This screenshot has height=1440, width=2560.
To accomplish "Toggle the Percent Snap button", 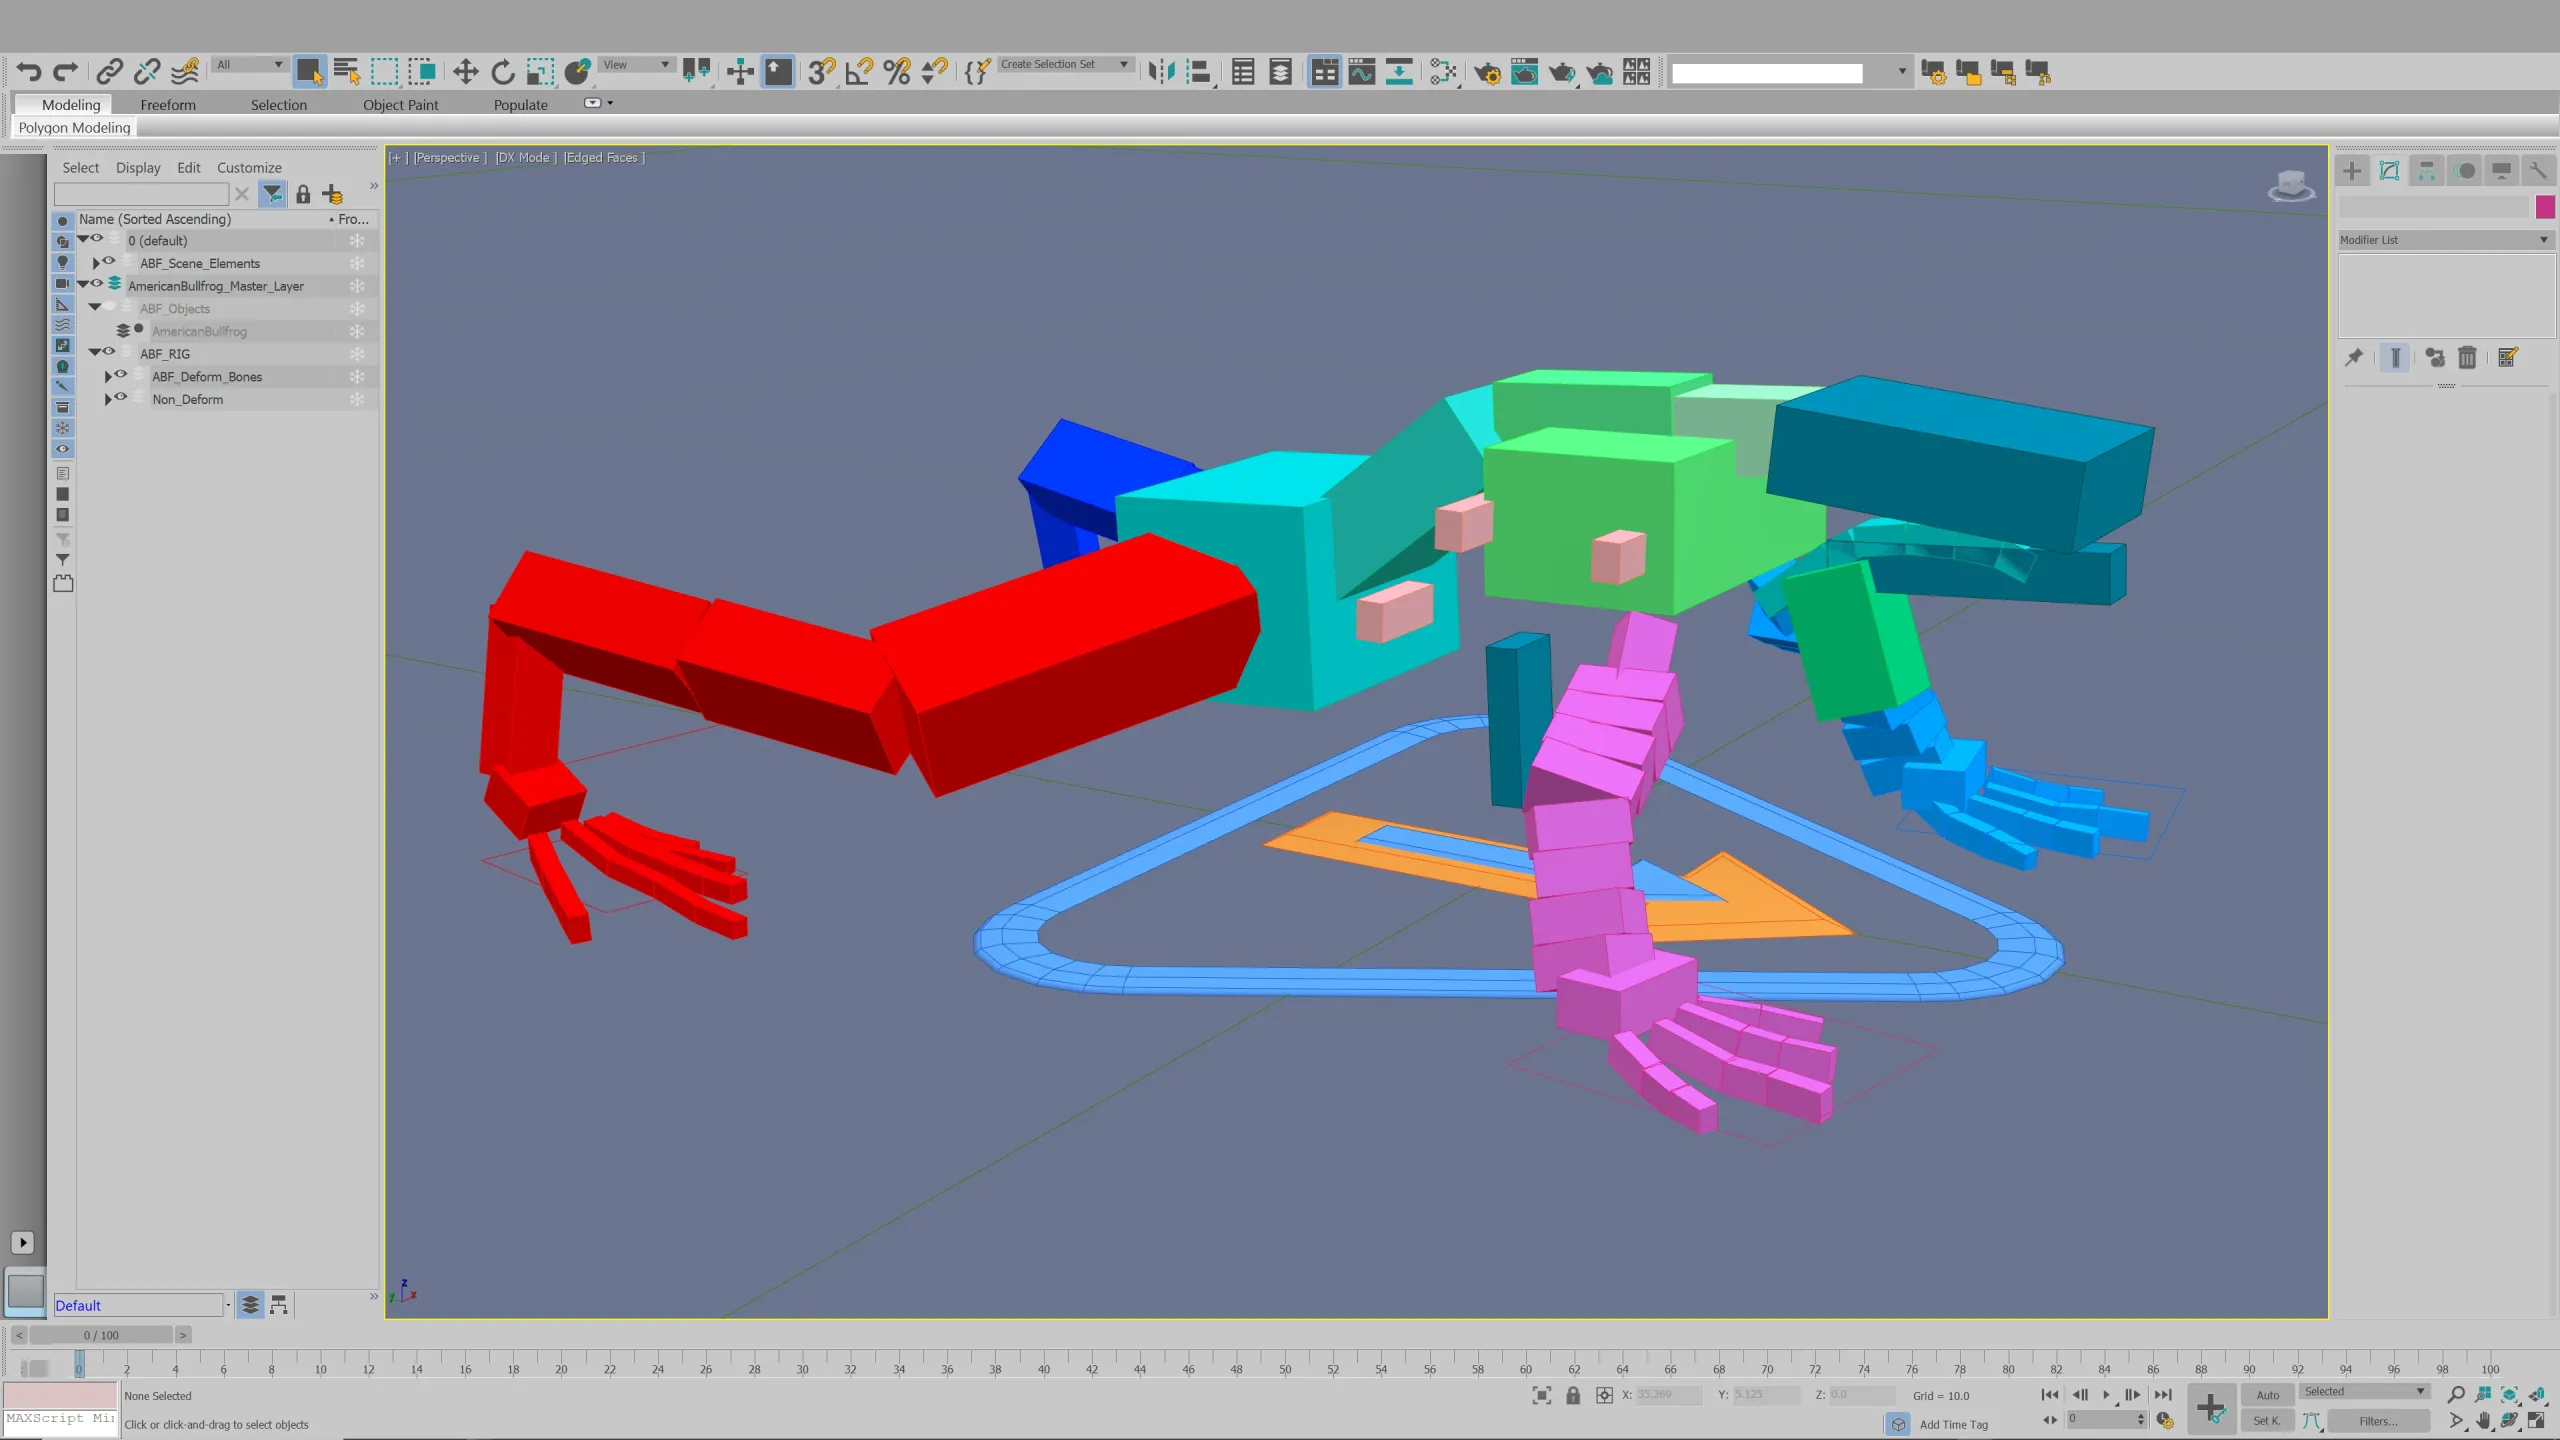I will [x=897, y=71].
